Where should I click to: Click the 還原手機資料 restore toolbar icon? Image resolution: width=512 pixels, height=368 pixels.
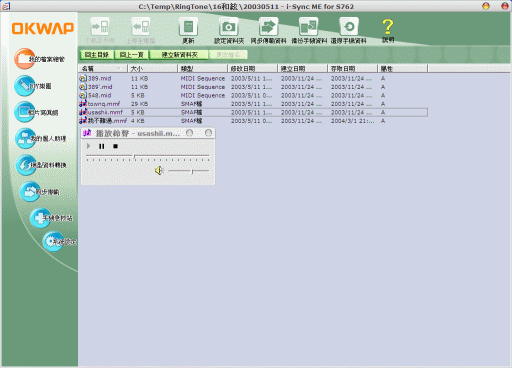(349, 26)
